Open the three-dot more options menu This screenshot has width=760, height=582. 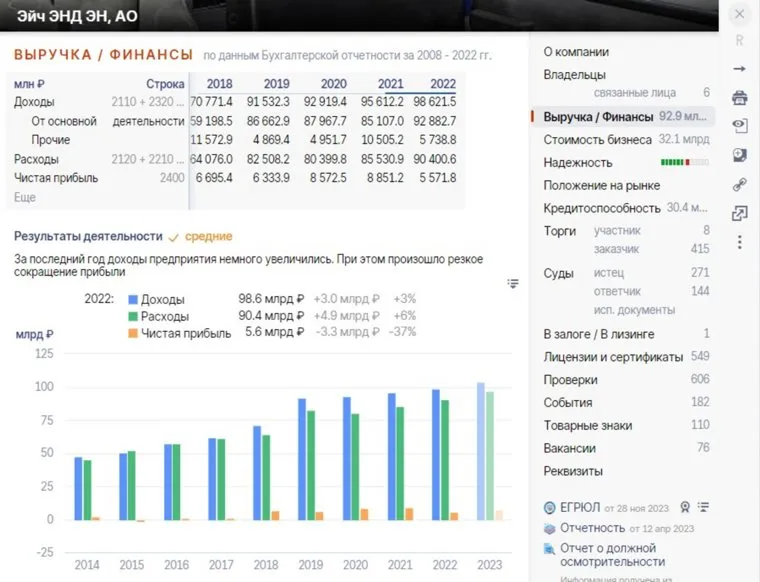click(739, 242)
